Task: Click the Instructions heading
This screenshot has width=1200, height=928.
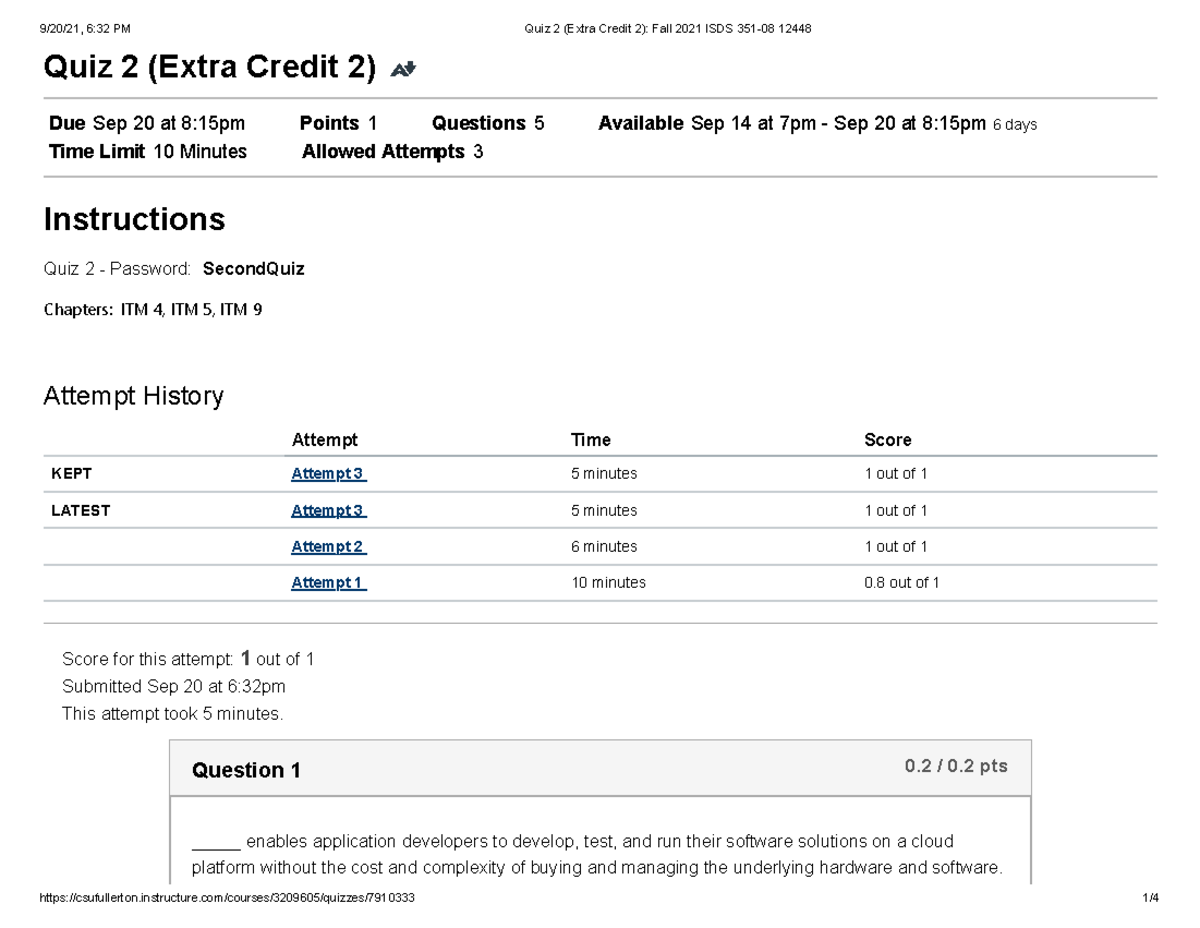Action: point(134,219)
